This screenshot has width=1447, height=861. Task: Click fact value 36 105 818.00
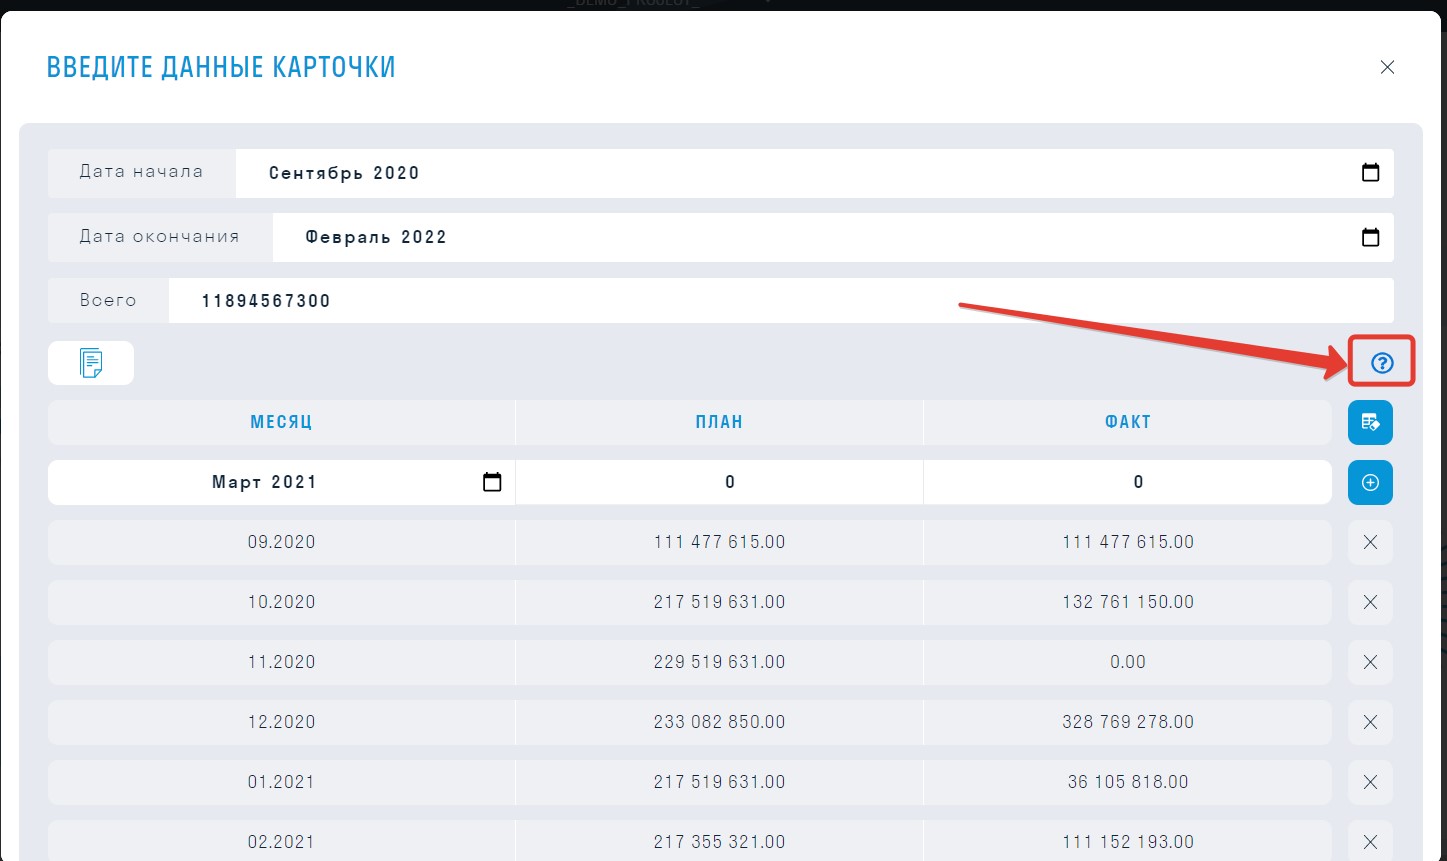pos(1128,782)
